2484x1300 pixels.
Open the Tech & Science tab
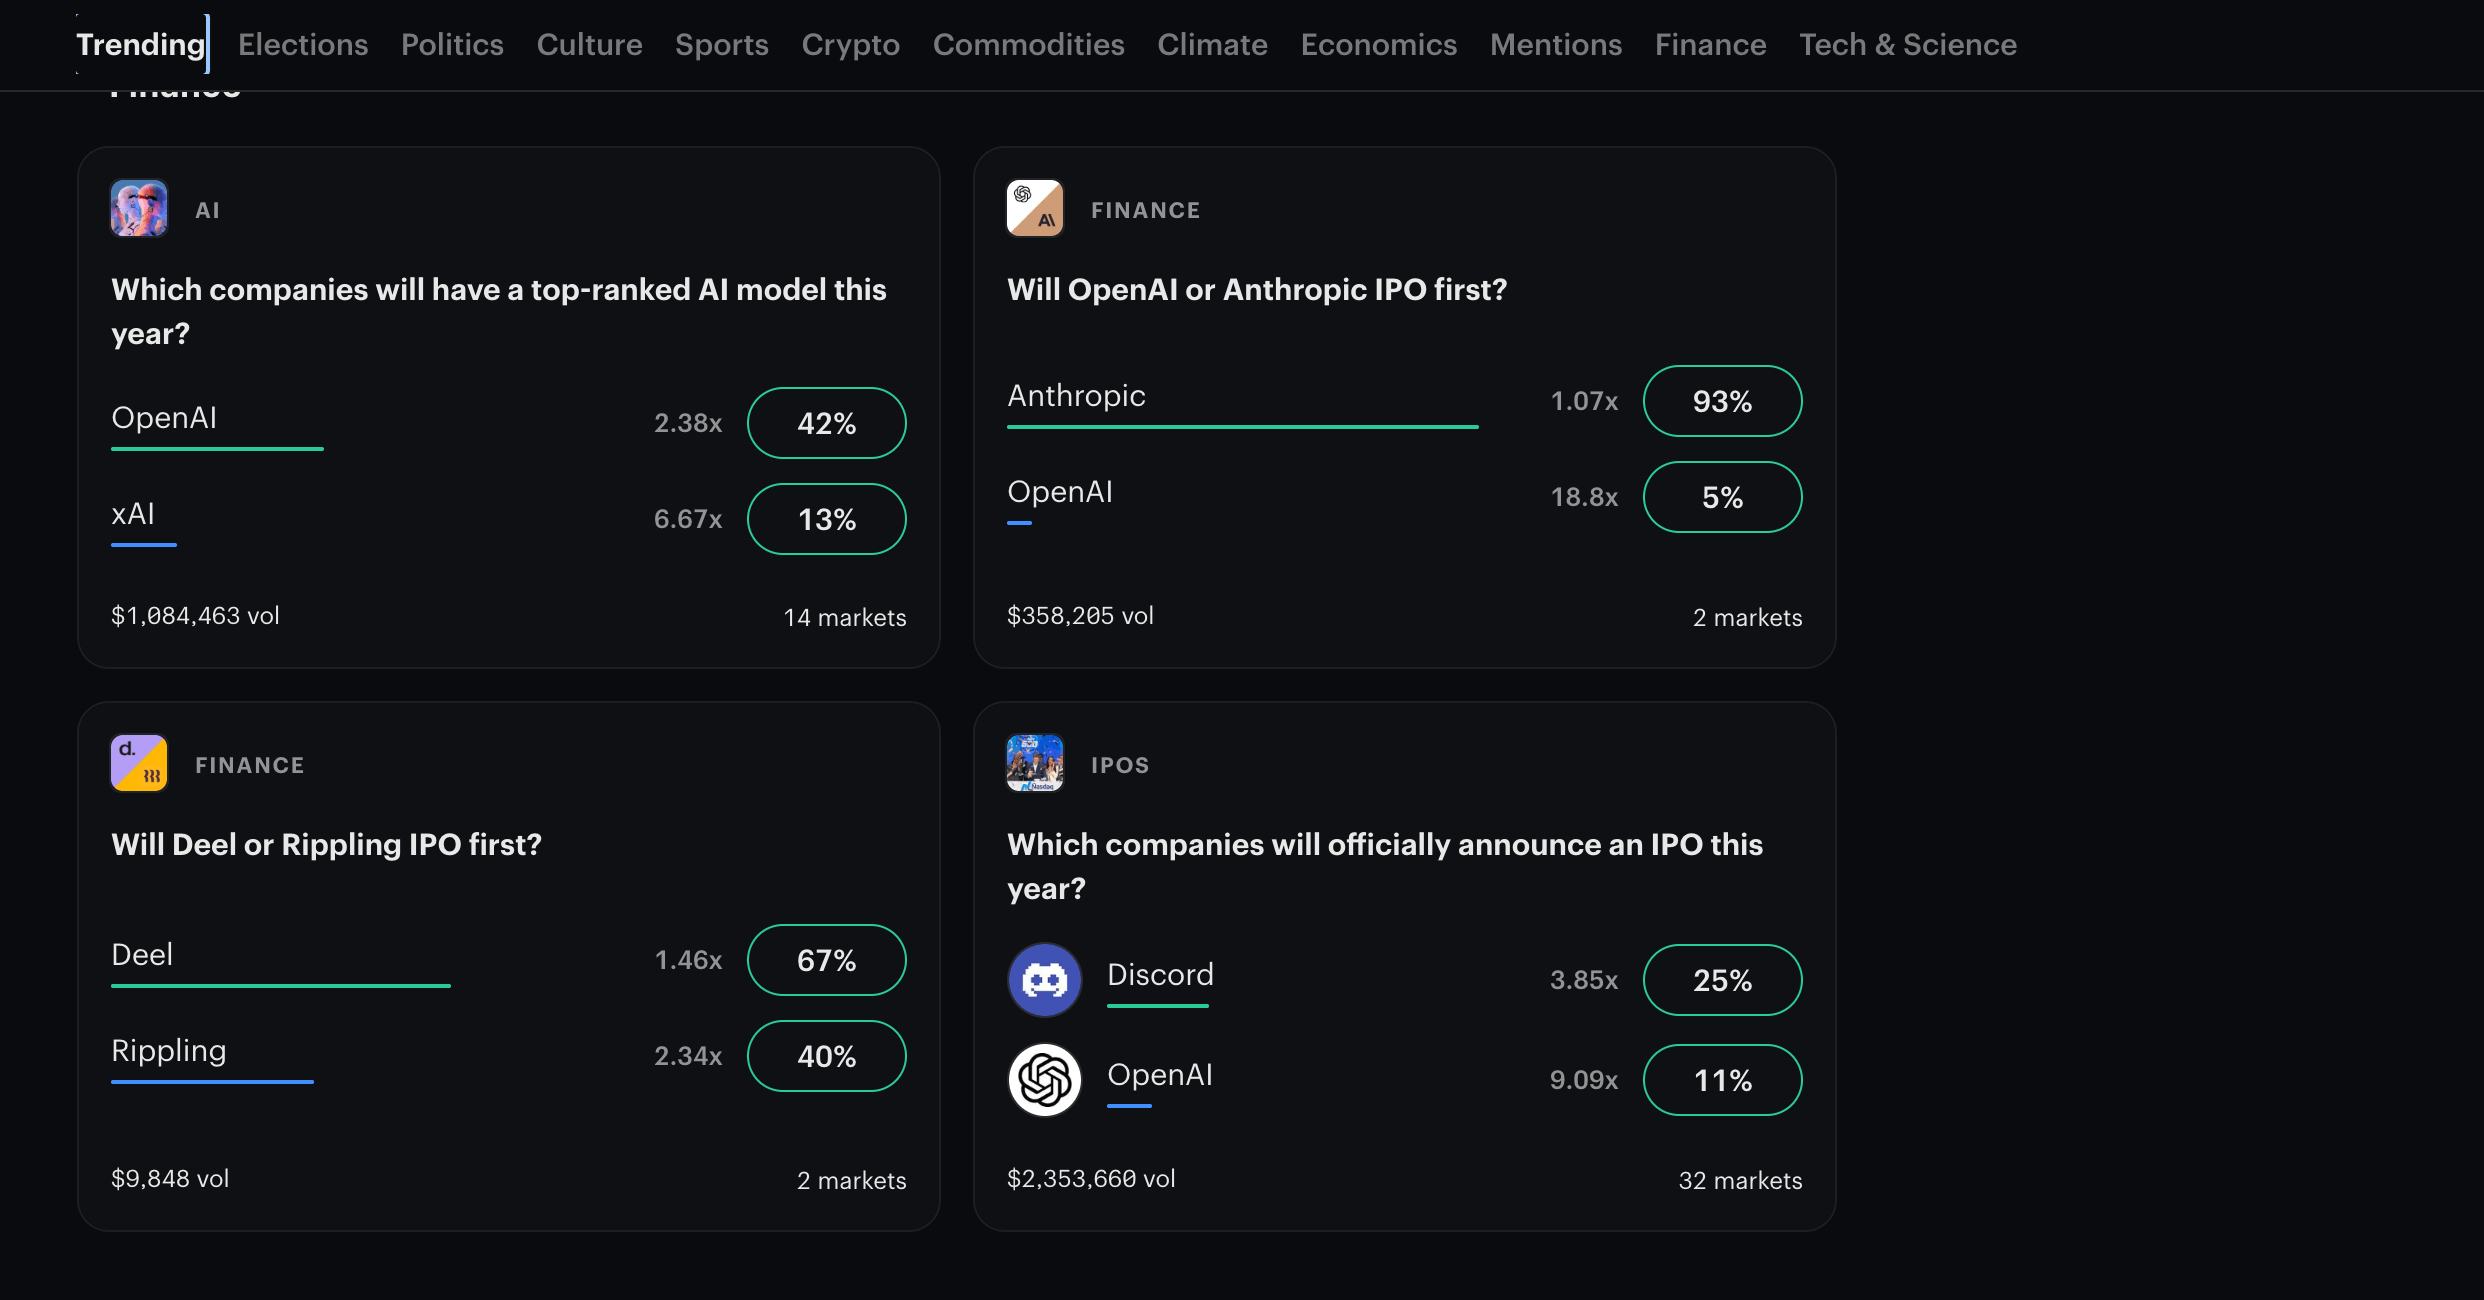pos(1908,45)
